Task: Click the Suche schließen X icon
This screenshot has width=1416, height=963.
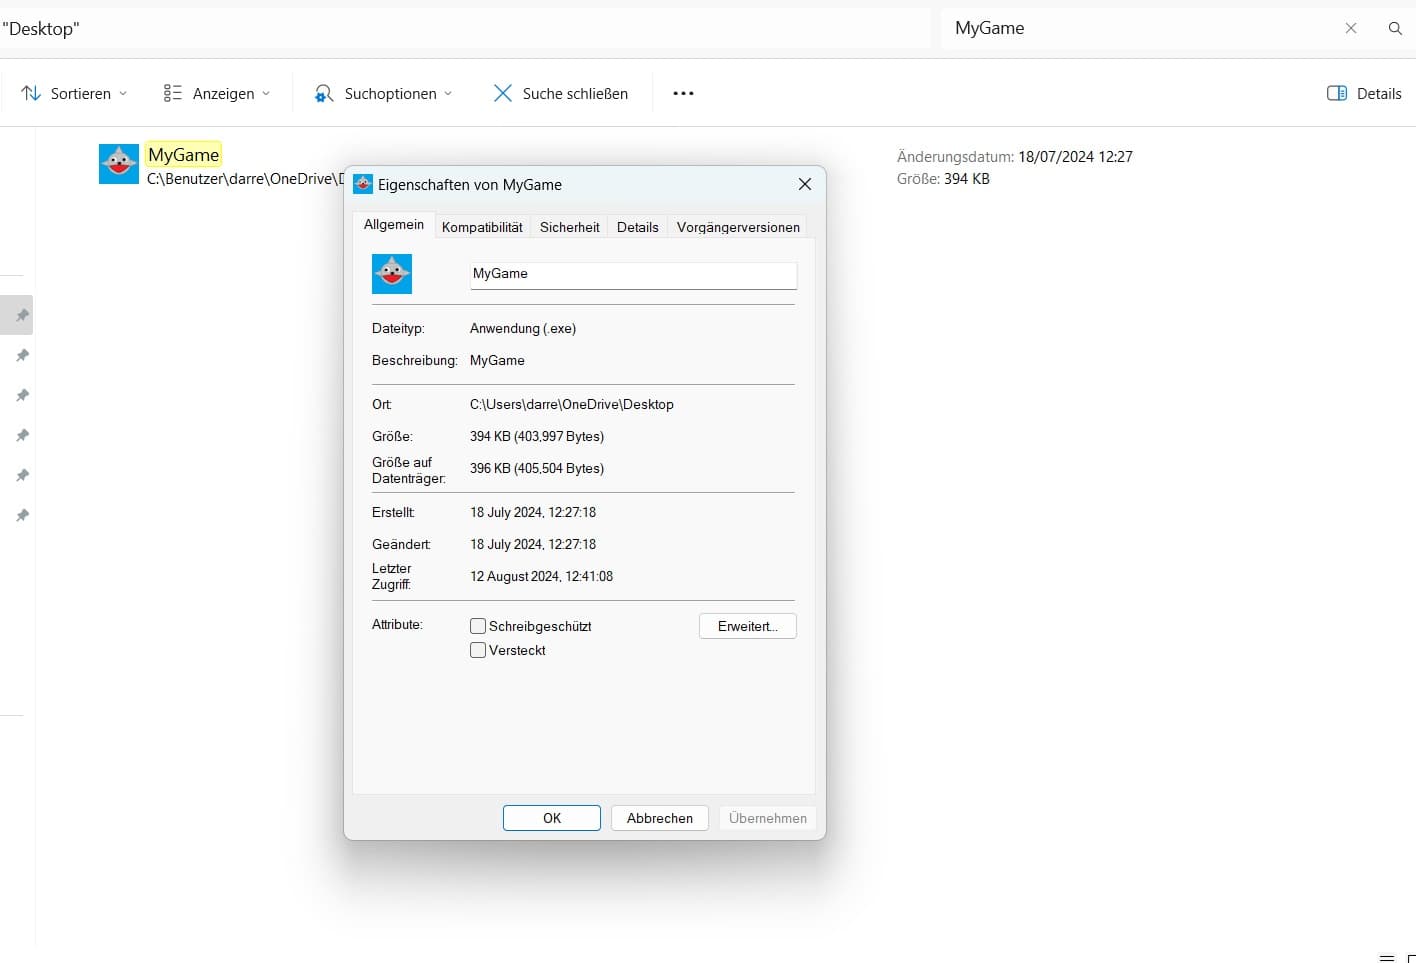Action: pos(502,93)
